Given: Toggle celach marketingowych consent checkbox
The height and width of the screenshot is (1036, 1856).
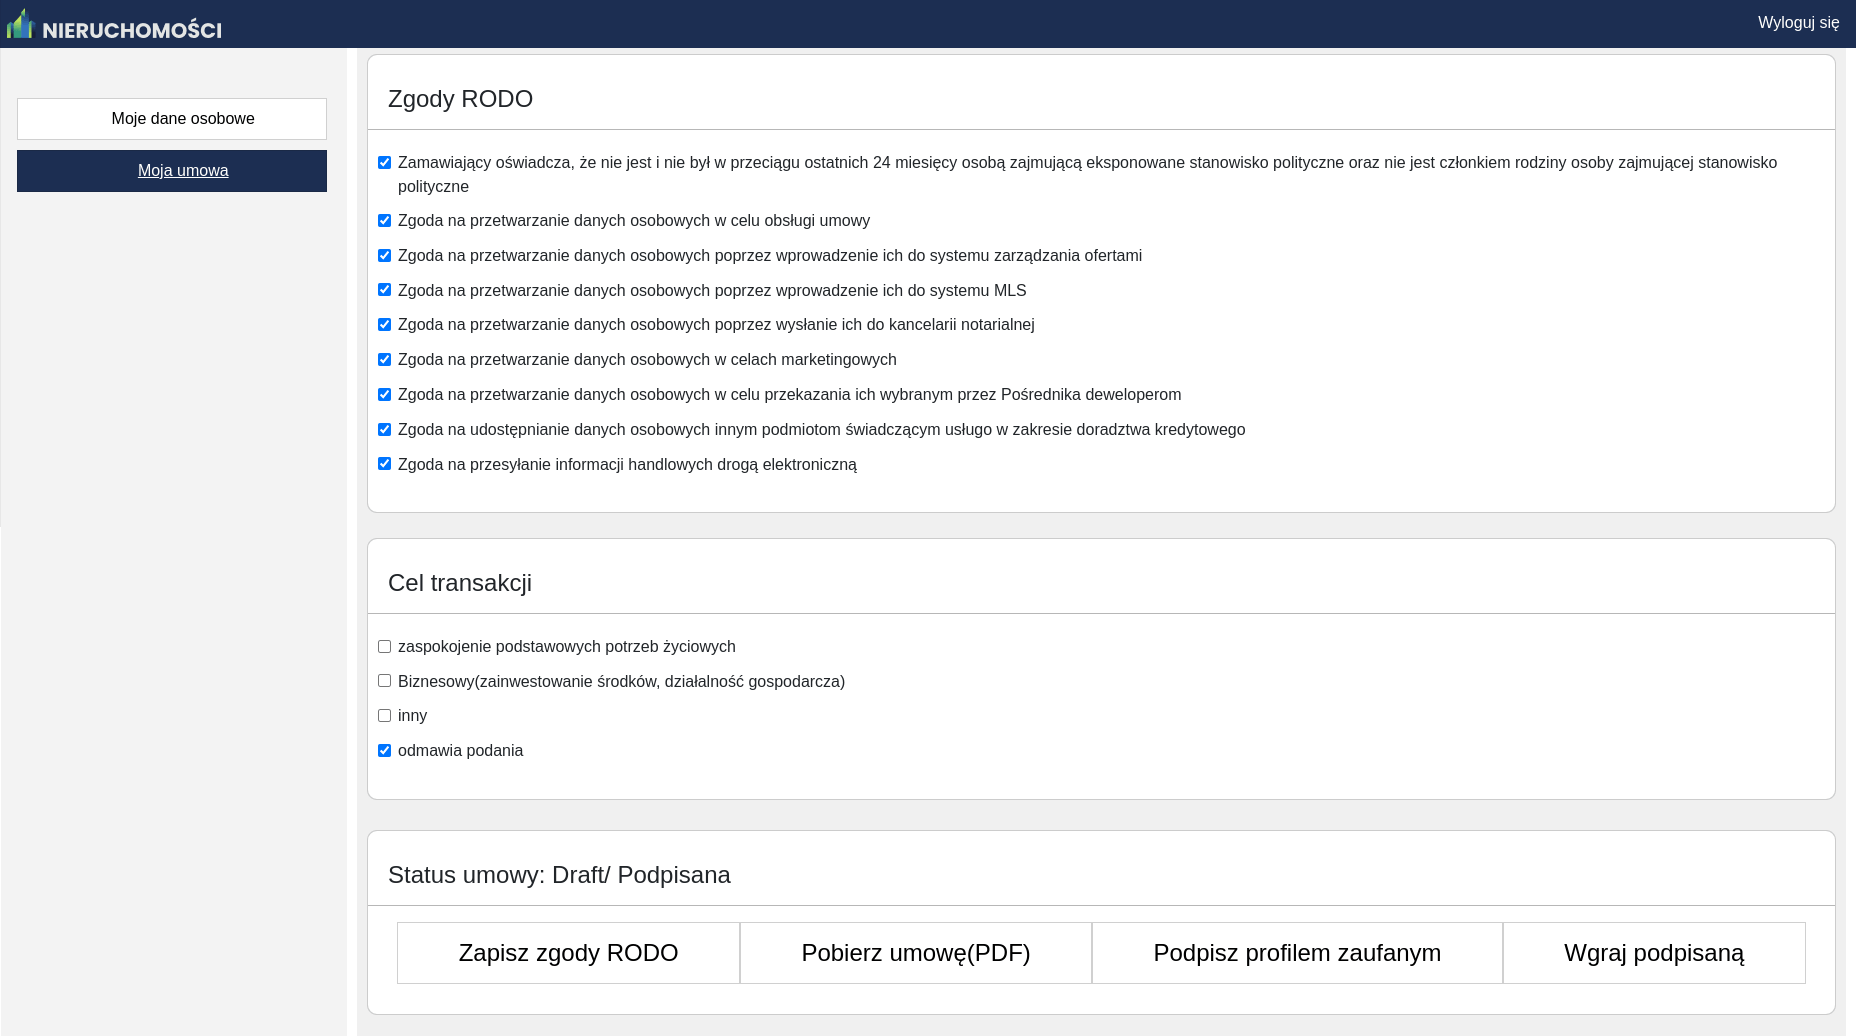Looking at the screenshot, I should click(x=384, y=359).
